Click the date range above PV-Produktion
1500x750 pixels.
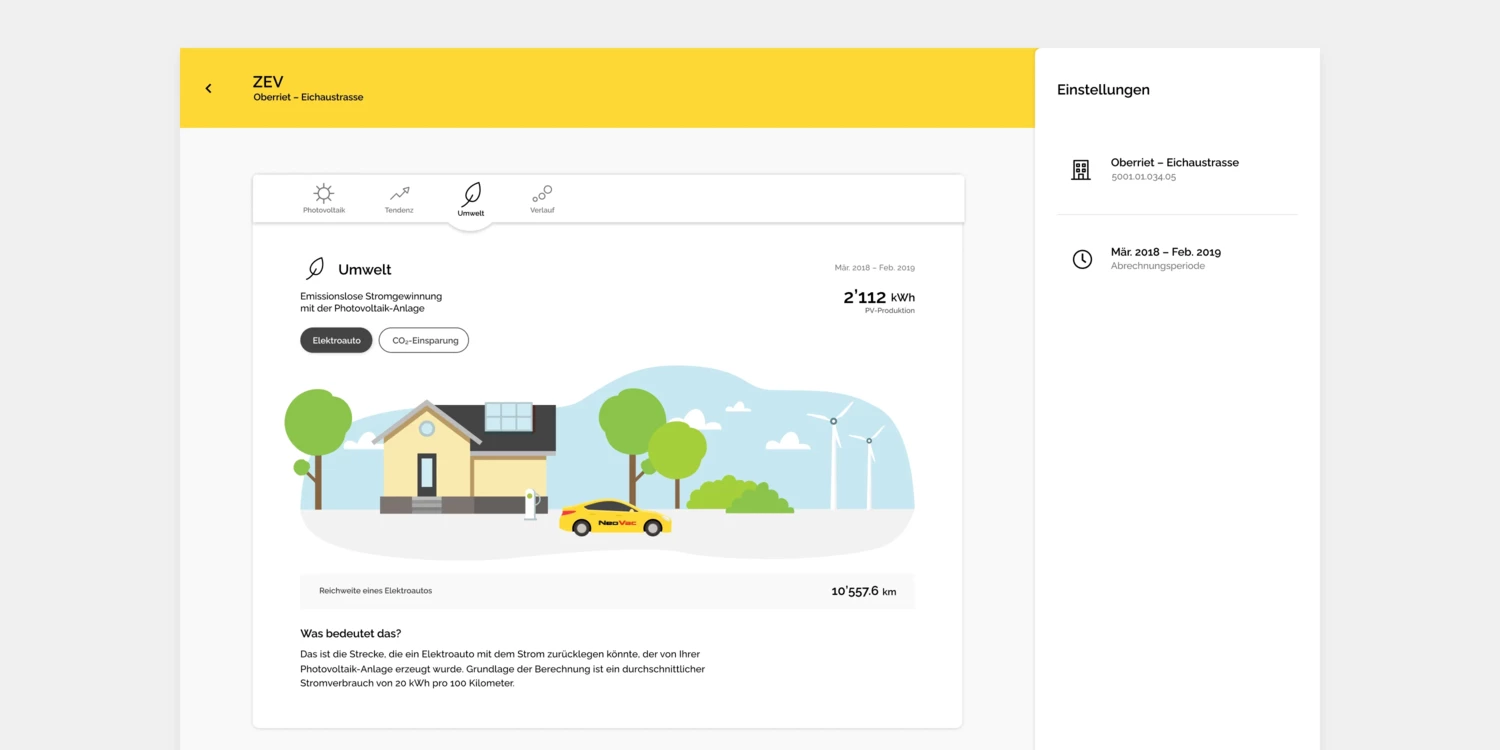pyautogui.click(x=875, y=268)
